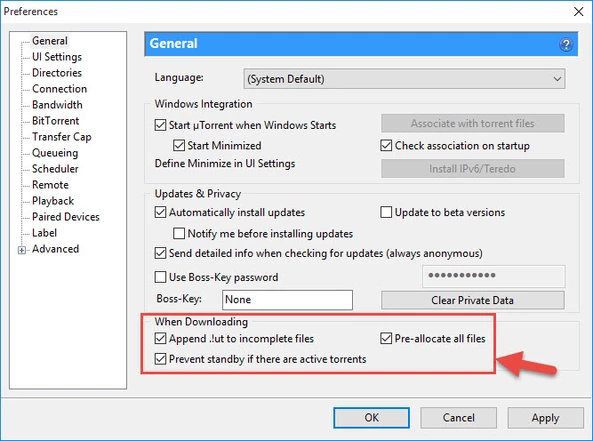593x441 pixels.
Task: Click Associate with torrent files button
Action: pos(473,123)
